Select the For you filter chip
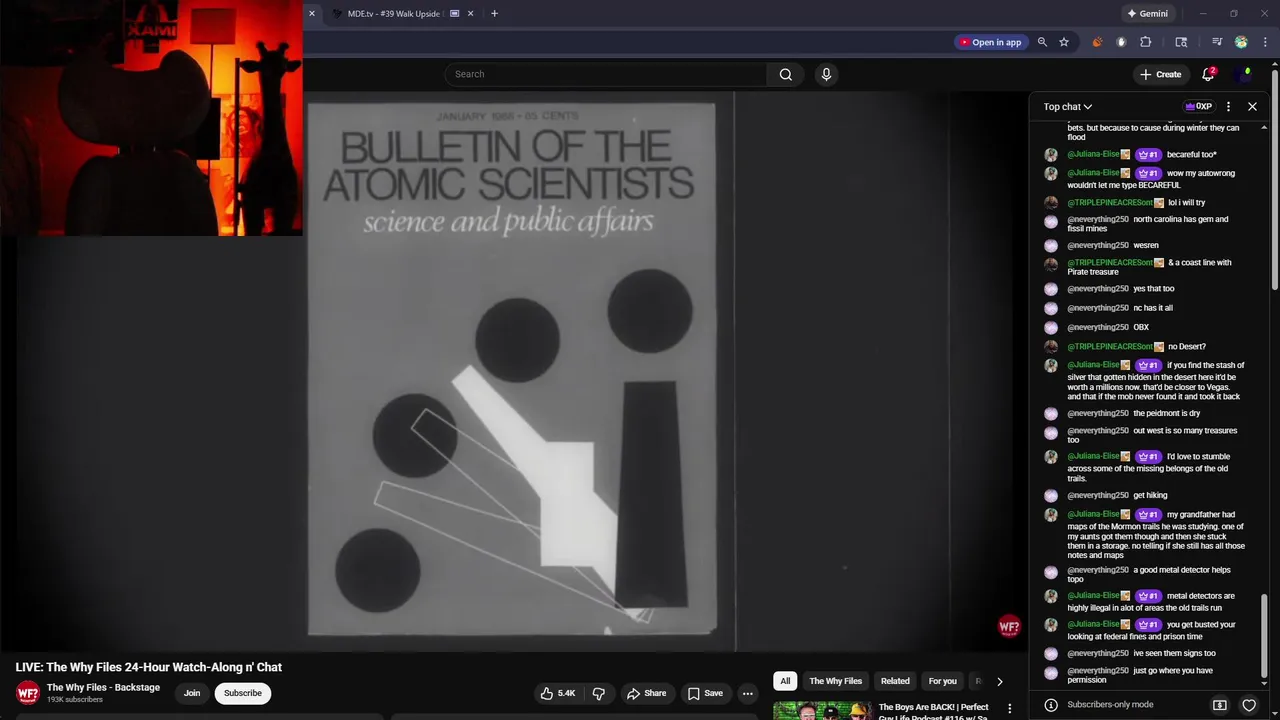The height and width of the screenshot is (720, 1280). coord(942,681)
